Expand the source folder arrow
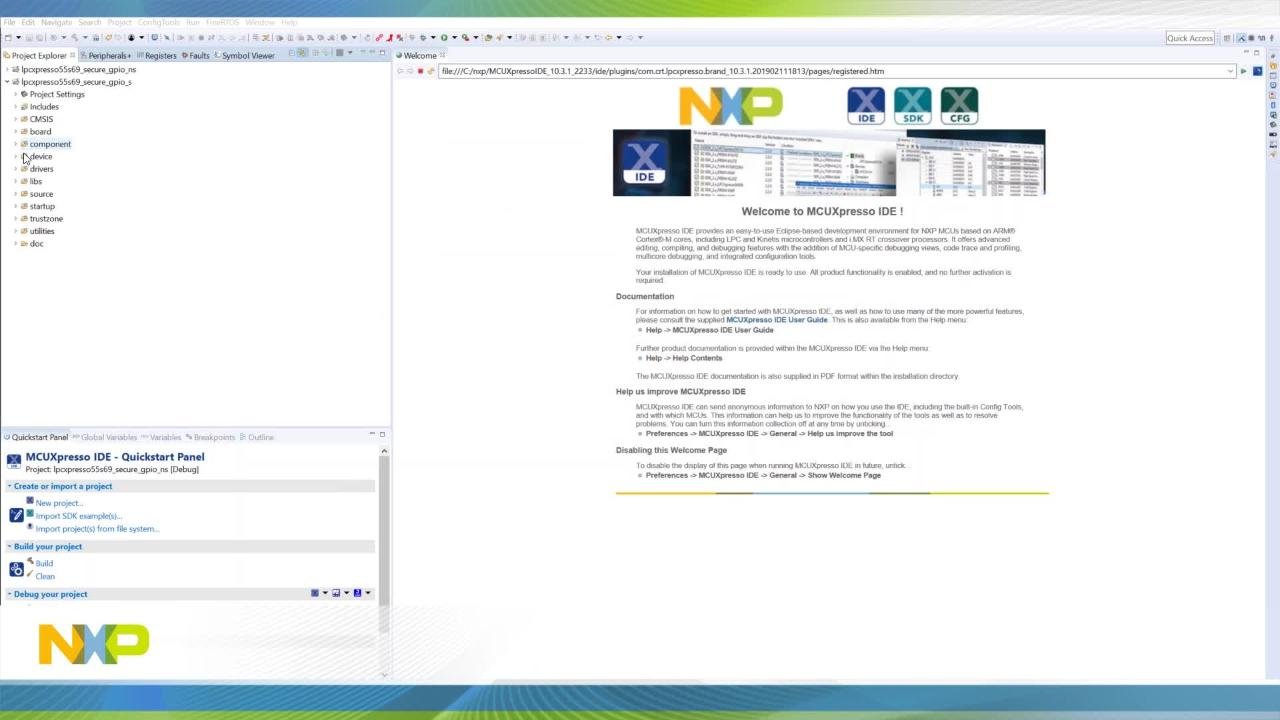The image size is (1280, 720). pos(15,194)
